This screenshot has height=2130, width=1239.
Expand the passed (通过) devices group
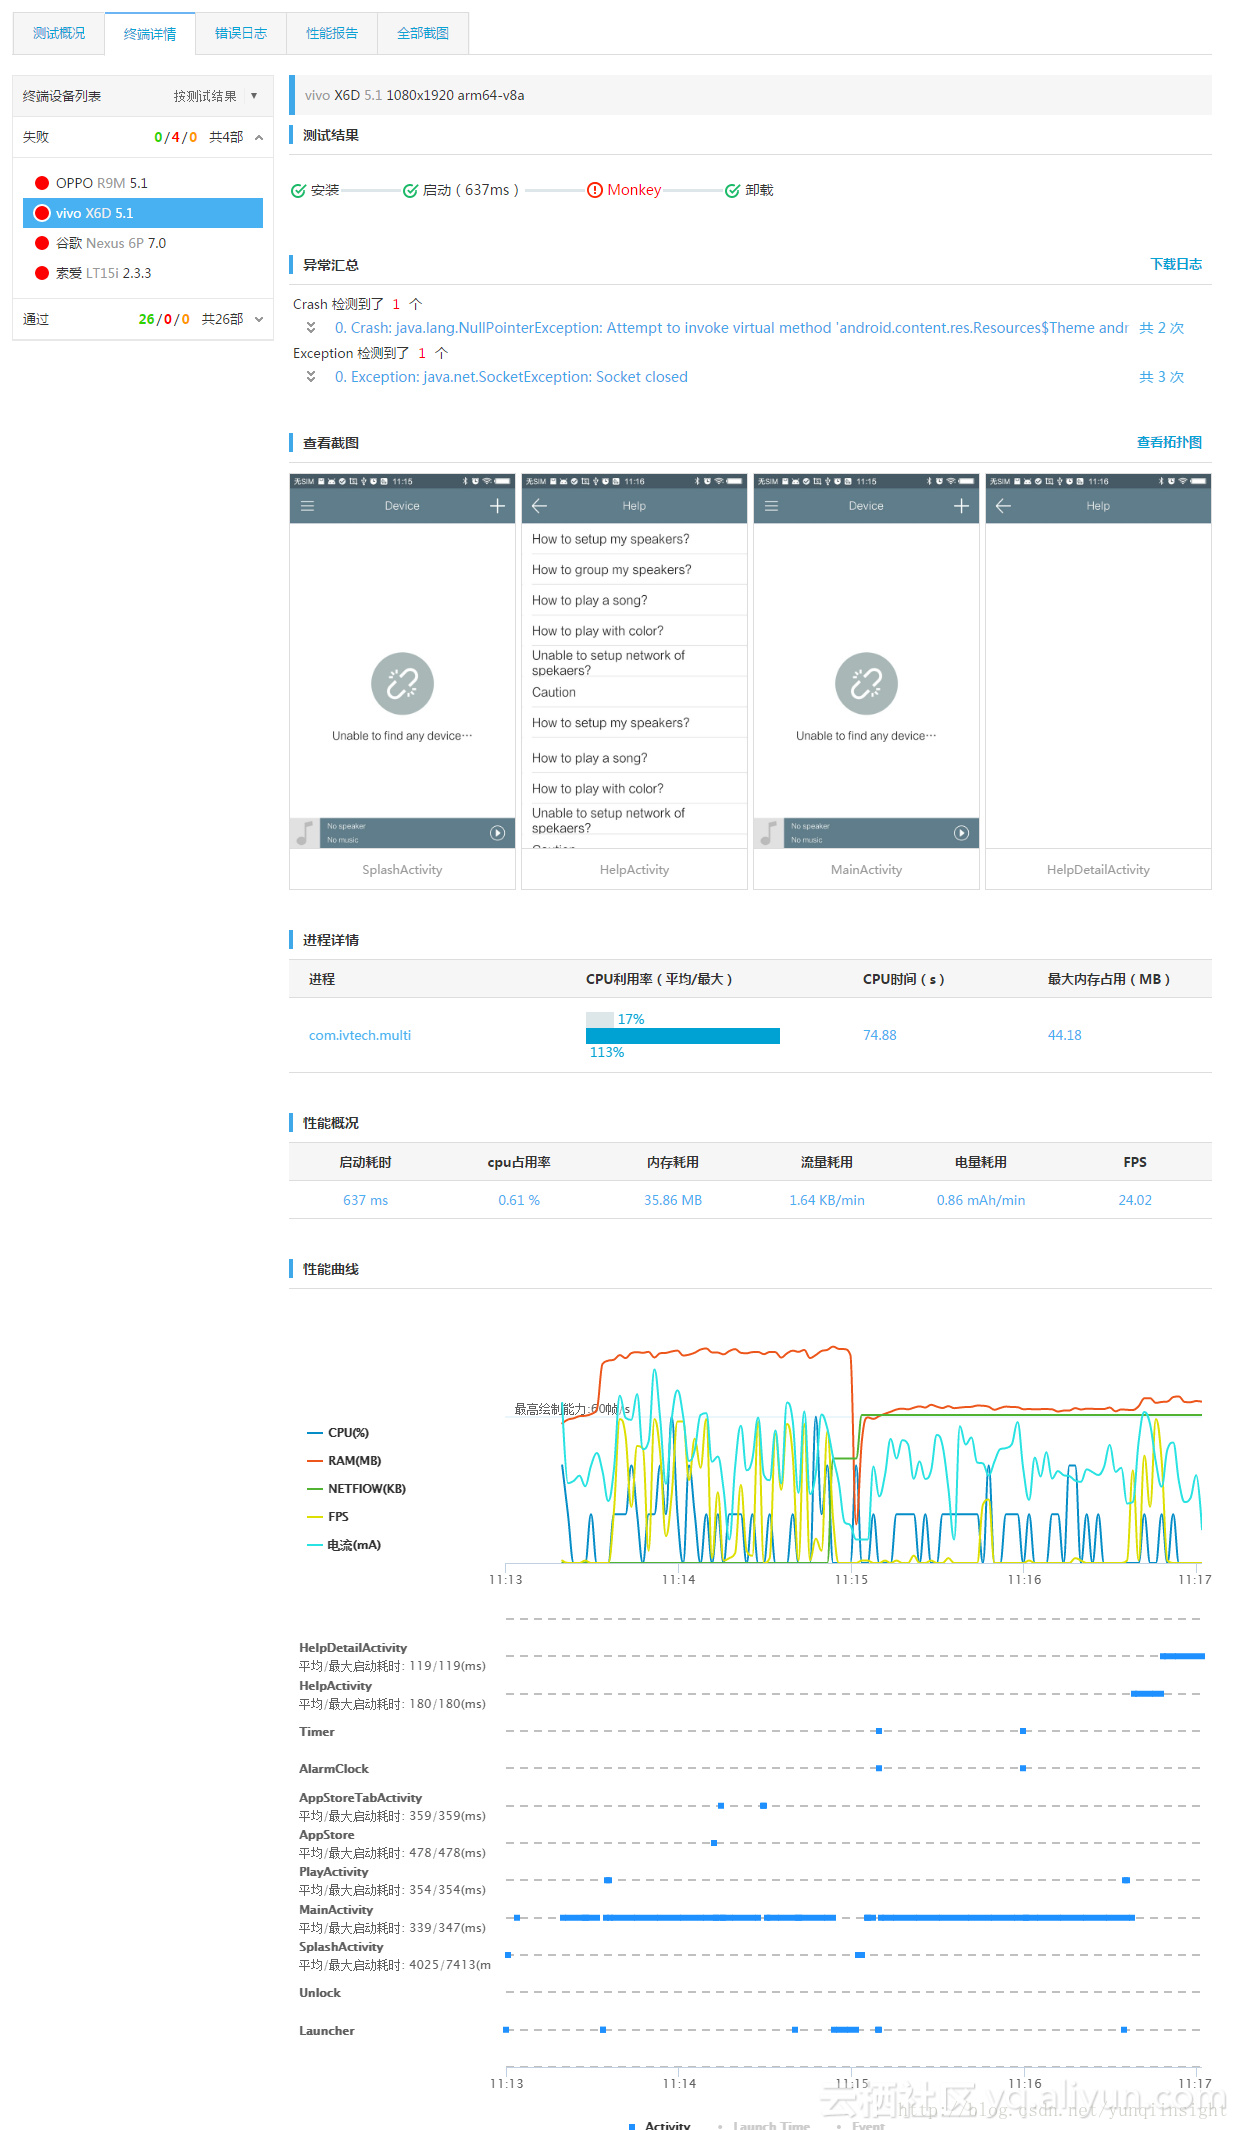pos(259,320)
